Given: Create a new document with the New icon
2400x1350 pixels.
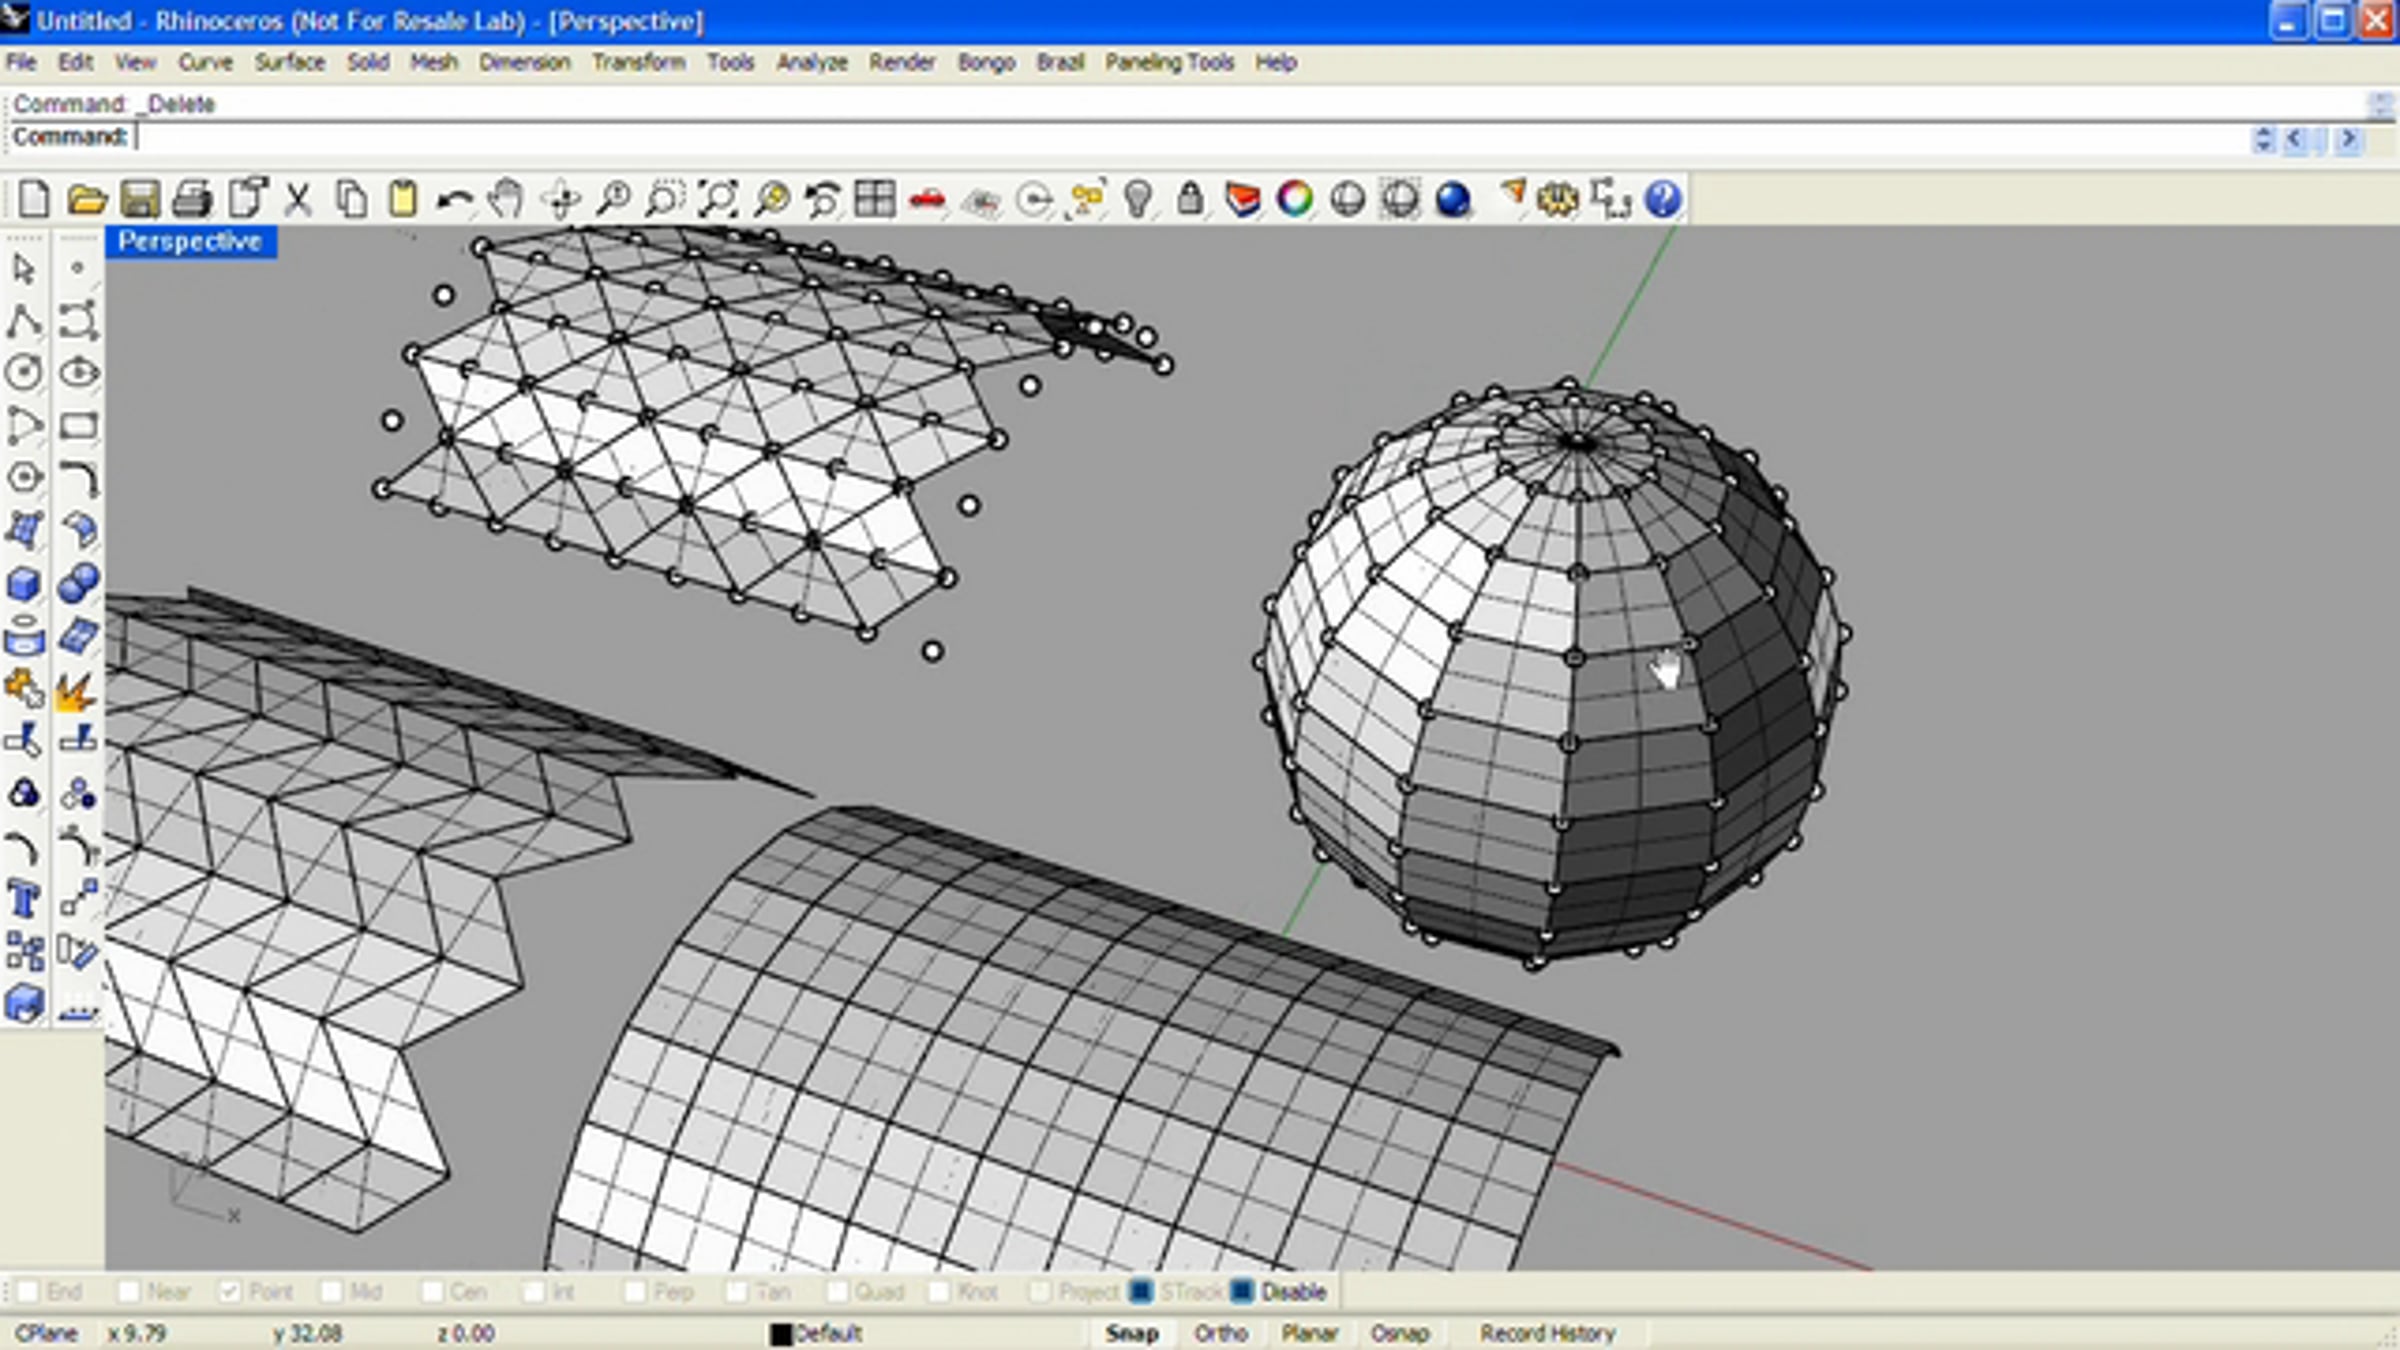Looking at the screenshot, I should point(33,199).
